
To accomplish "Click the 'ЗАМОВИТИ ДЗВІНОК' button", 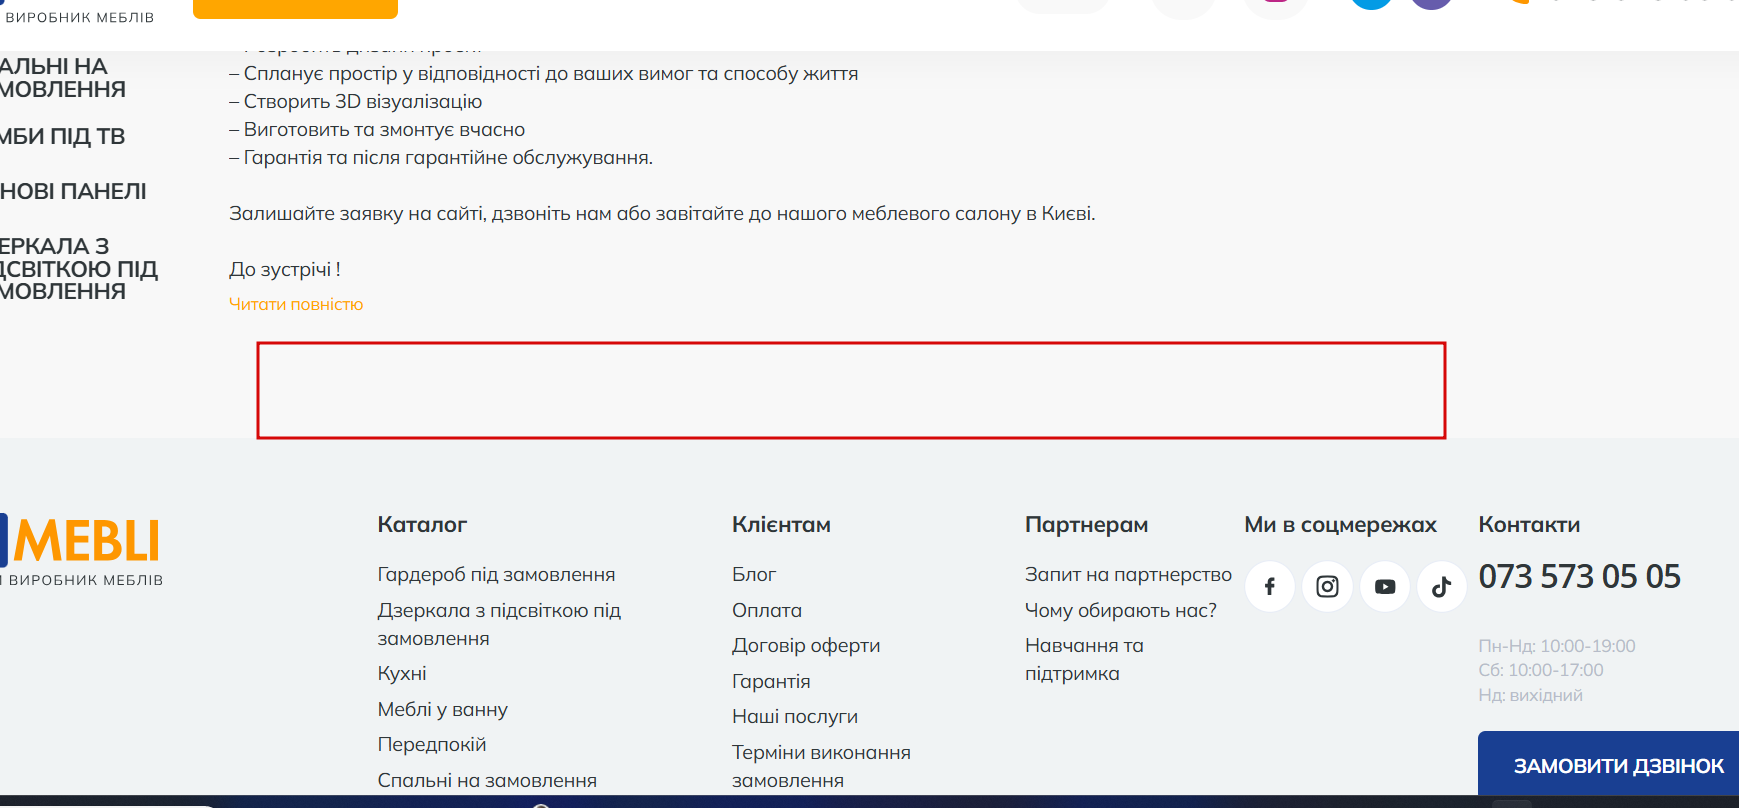I will (1608, 766).
